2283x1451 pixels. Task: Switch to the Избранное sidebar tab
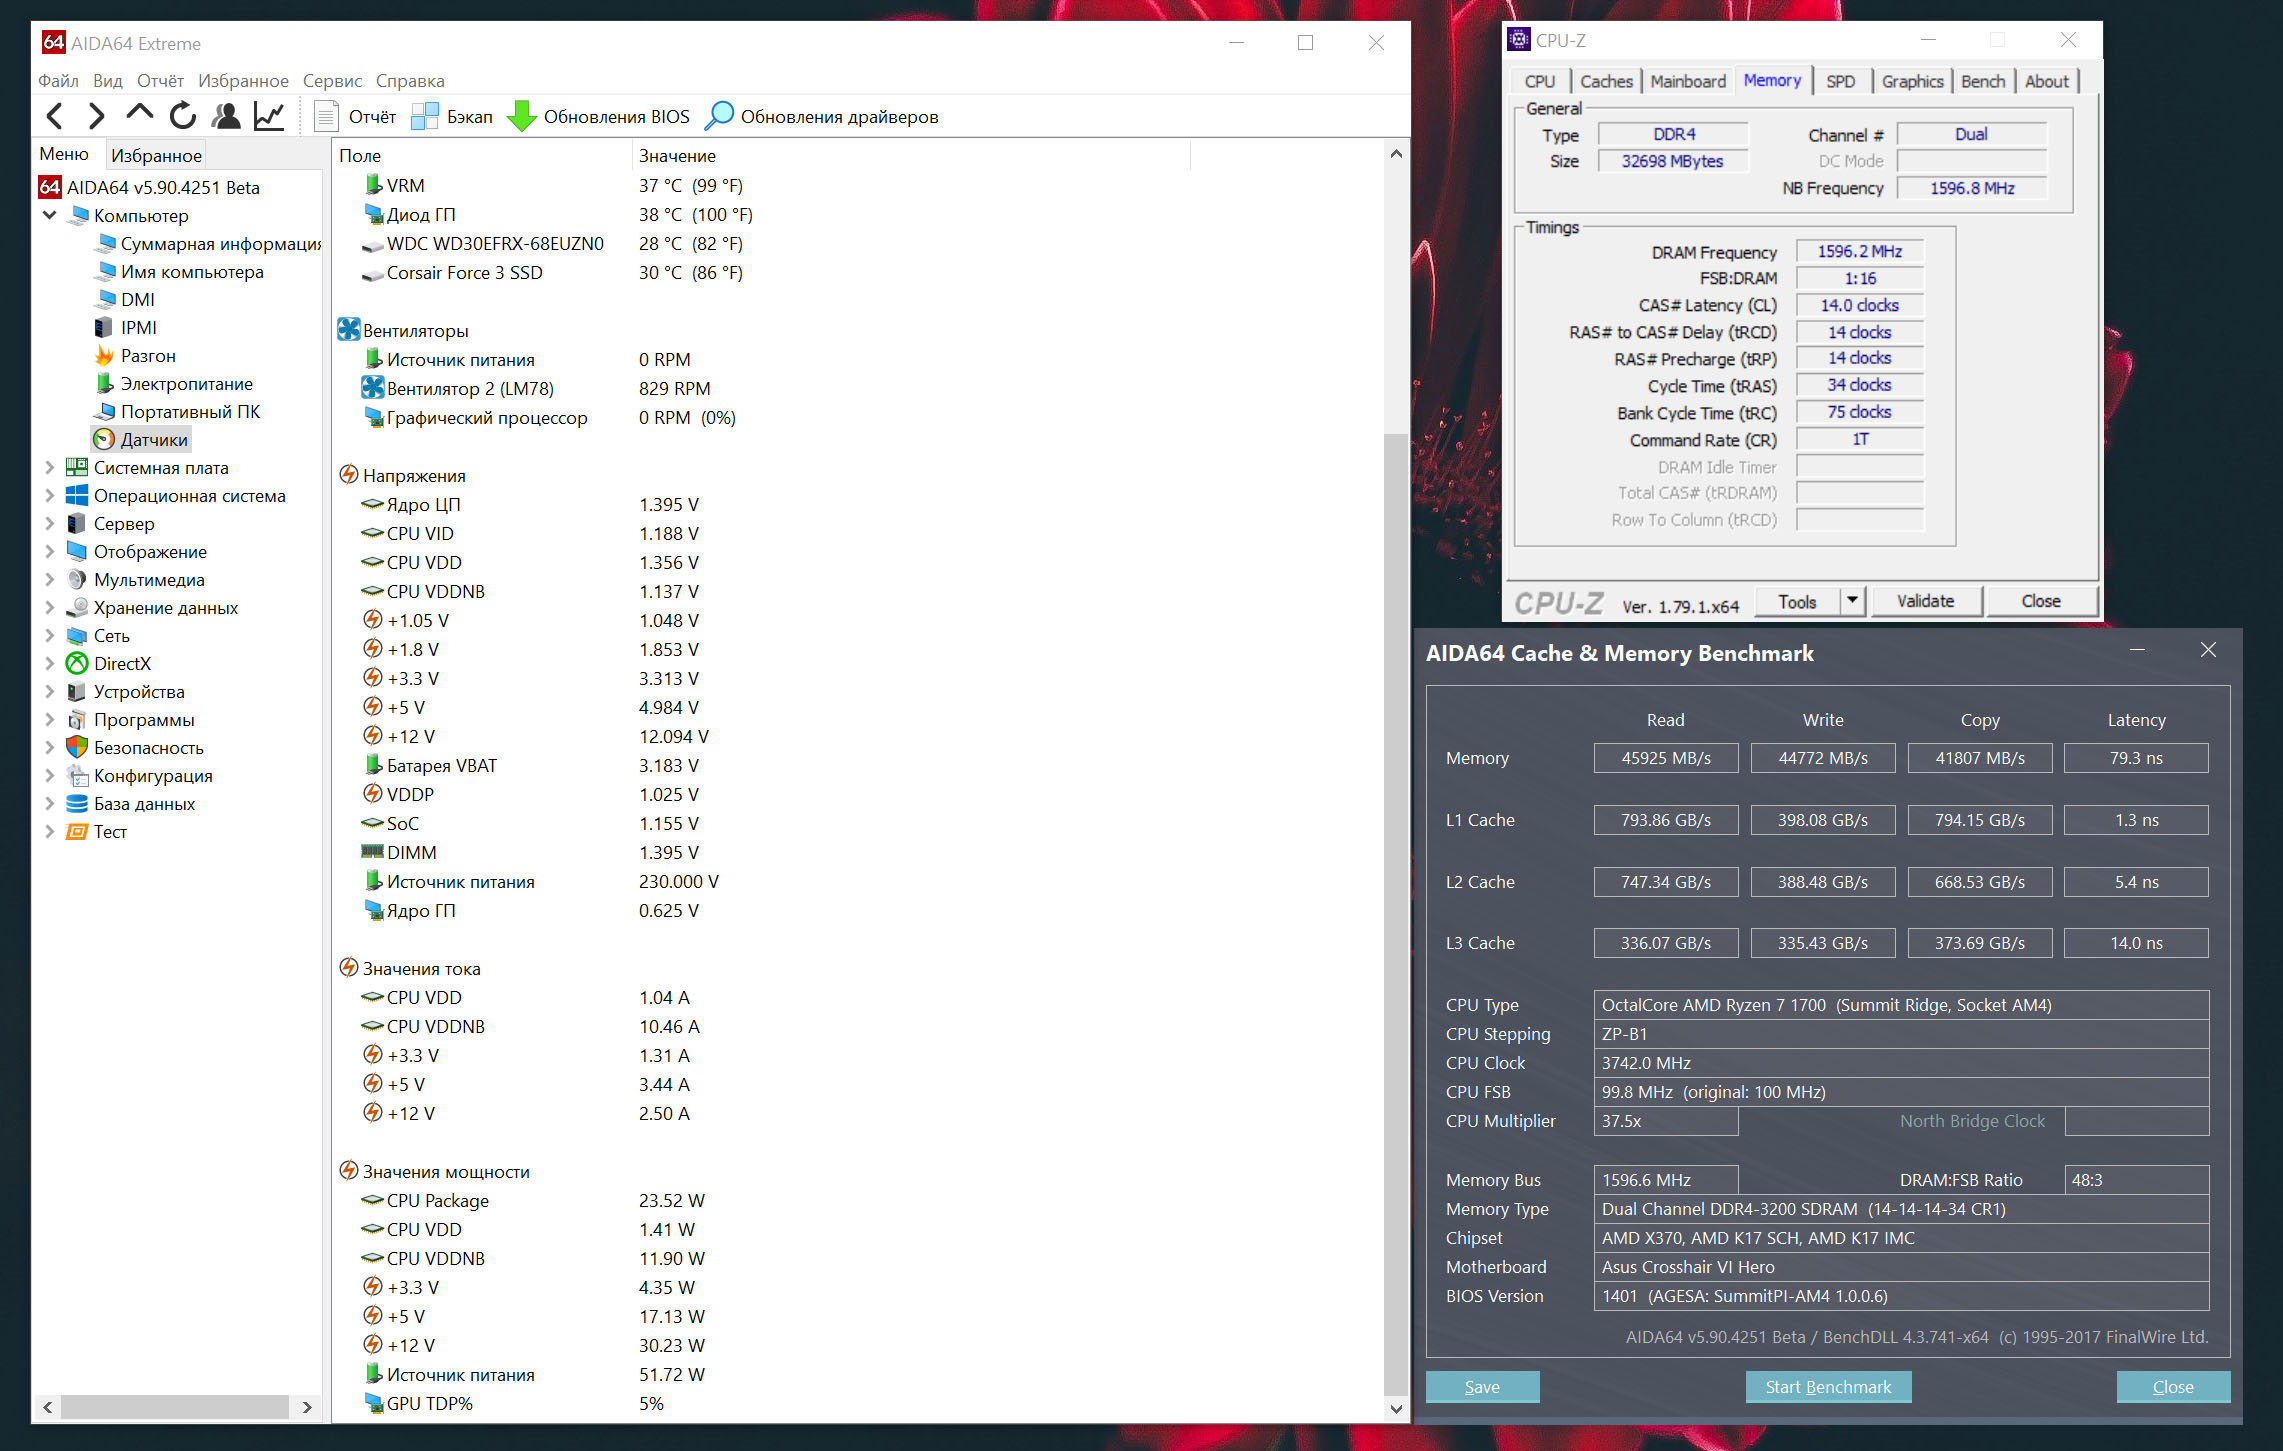156,156
